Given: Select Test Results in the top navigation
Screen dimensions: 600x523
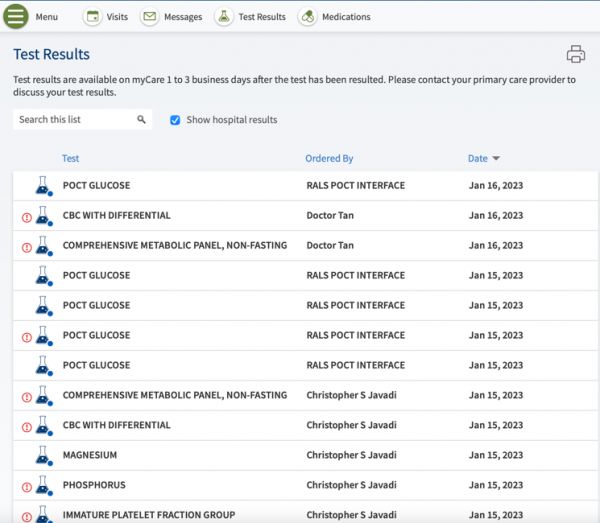Looking at the screenshot, I should [x=262, y=17].
